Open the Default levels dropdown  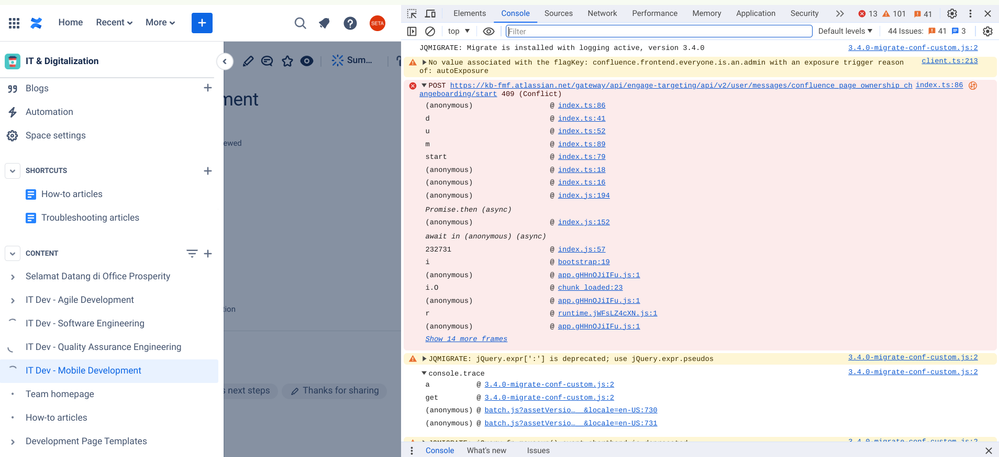point(845,31)
